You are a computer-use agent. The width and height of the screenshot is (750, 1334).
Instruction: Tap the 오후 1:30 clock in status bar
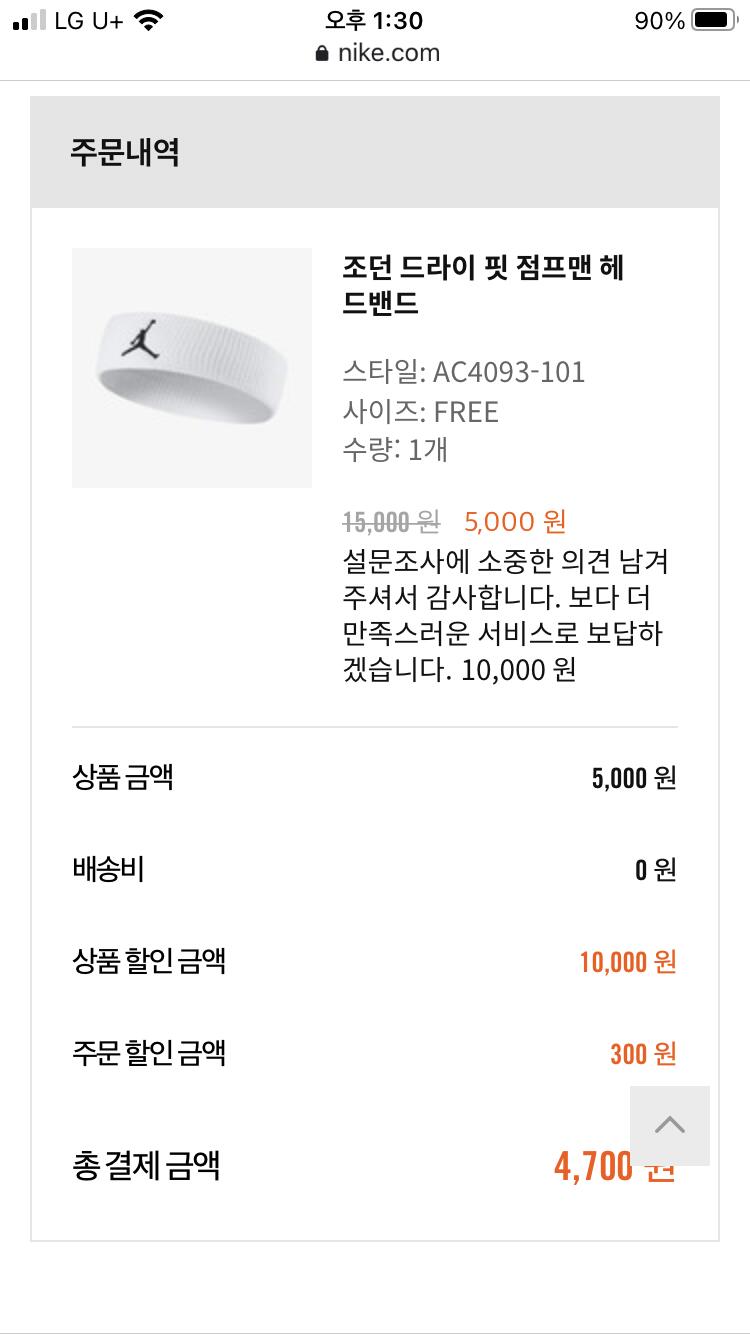click(x=374, y=20)
